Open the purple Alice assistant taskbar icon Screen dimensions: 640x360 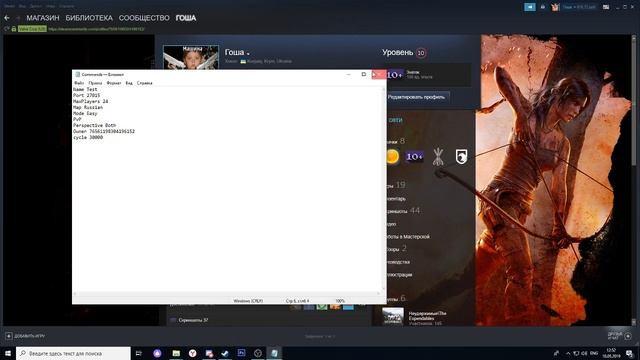[x=157, y=353]
